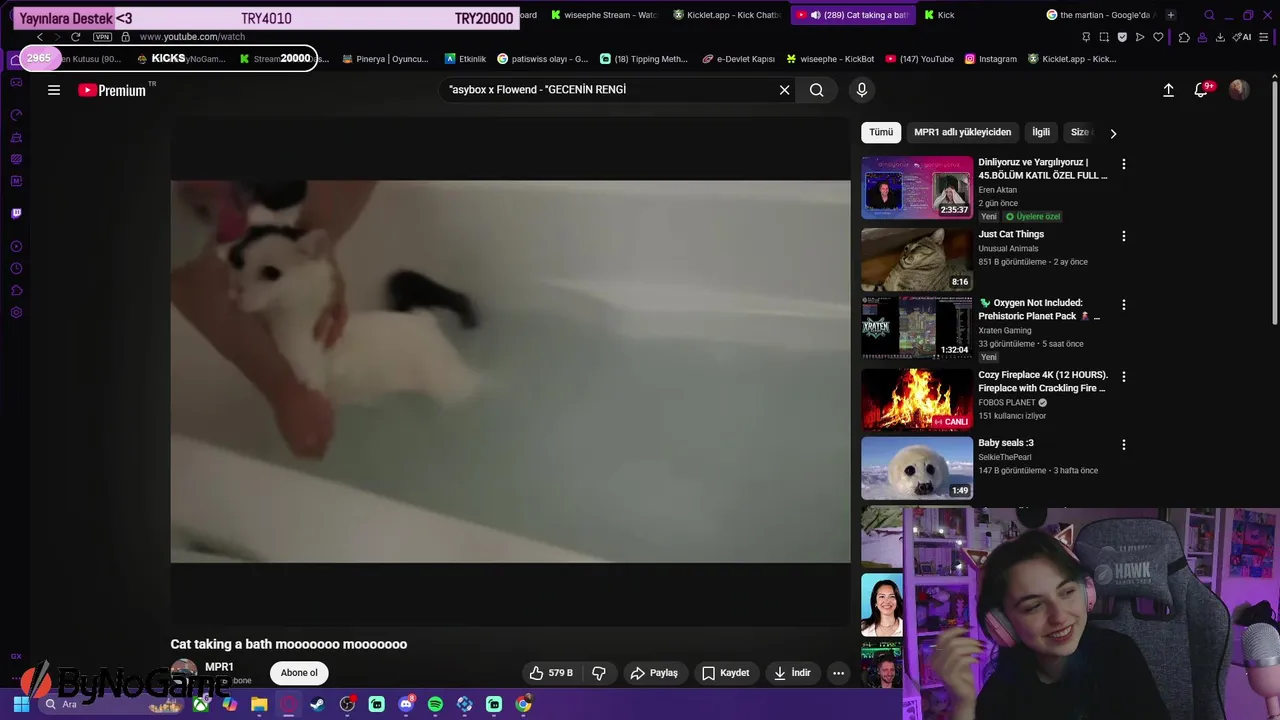Open the (147) YouTube bookmark

(919, 59)
